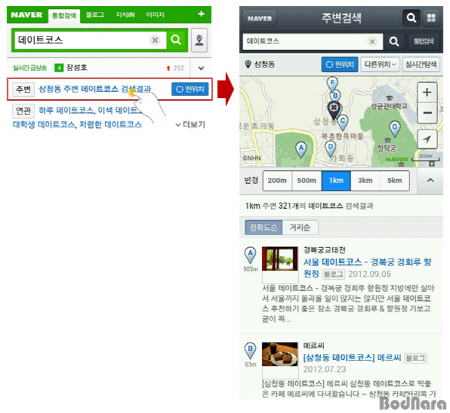The height and width of the screenshot is (413, 450).
Task: Set radius to 3km
Action: (365, 181)
